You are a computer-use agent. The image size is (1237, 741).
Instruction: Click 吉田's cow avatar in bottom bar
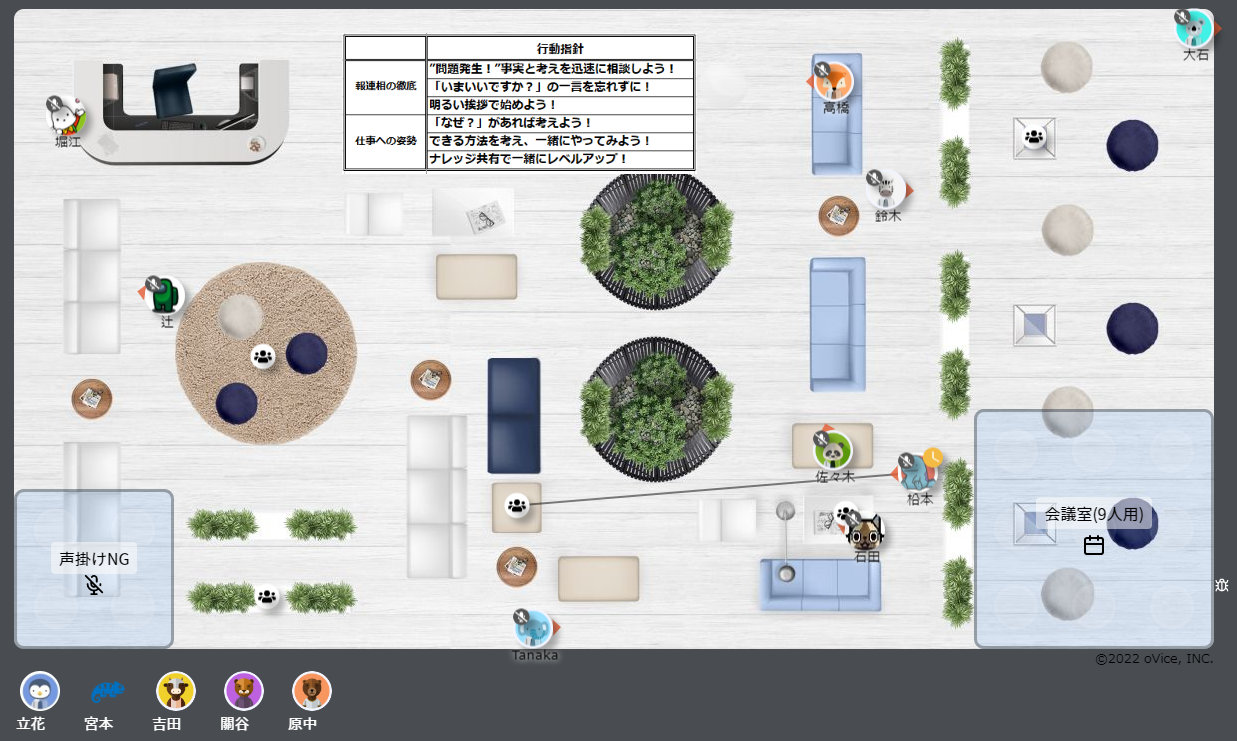176,691
